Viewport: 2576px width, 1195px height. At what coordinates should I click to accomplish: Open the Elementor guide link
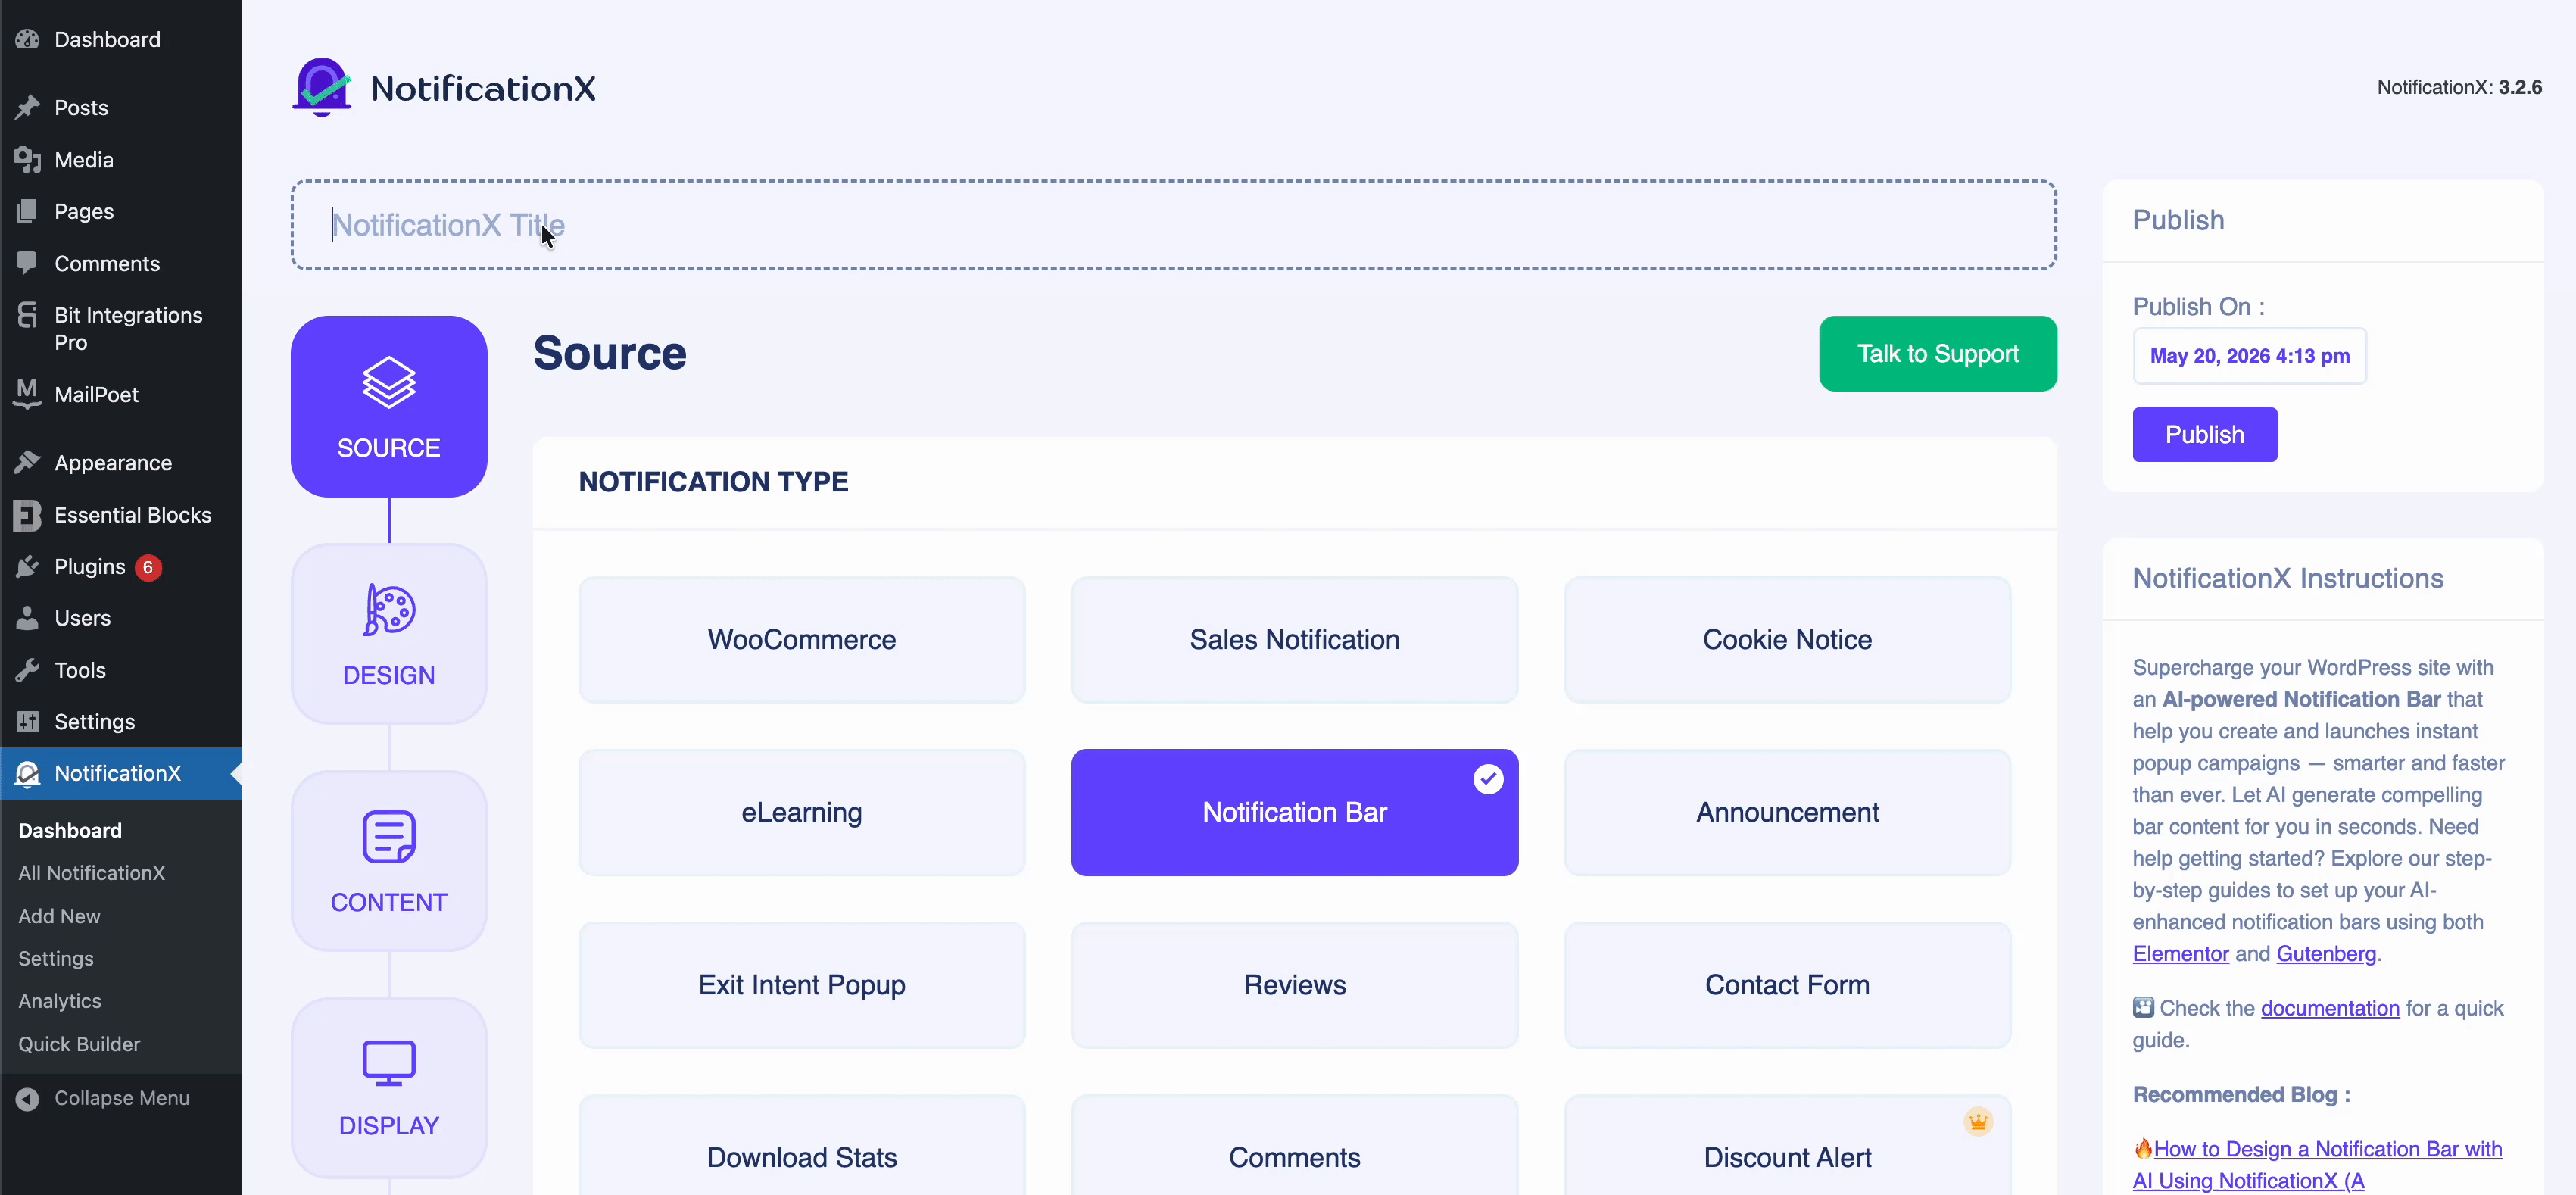2180,954
